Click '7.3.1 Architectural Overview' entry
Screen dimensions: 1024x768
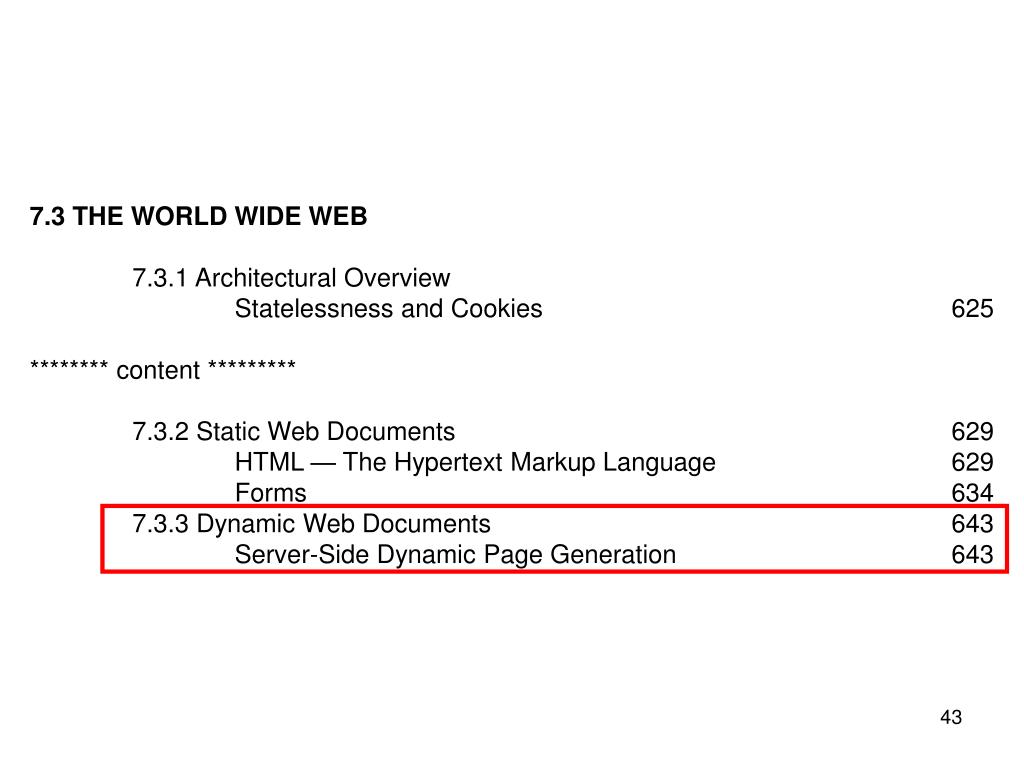[291, 278]
